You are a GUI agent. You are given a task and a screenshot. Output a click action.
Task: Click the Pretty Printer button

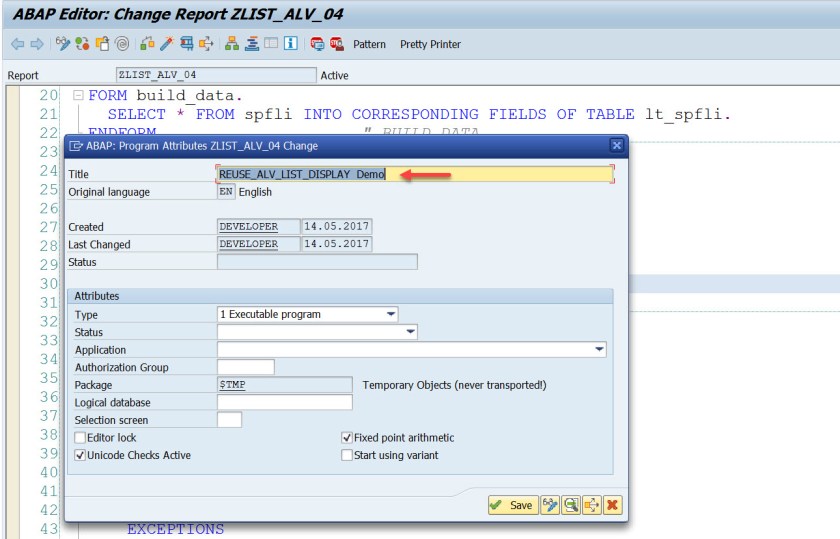pos(430,44)
